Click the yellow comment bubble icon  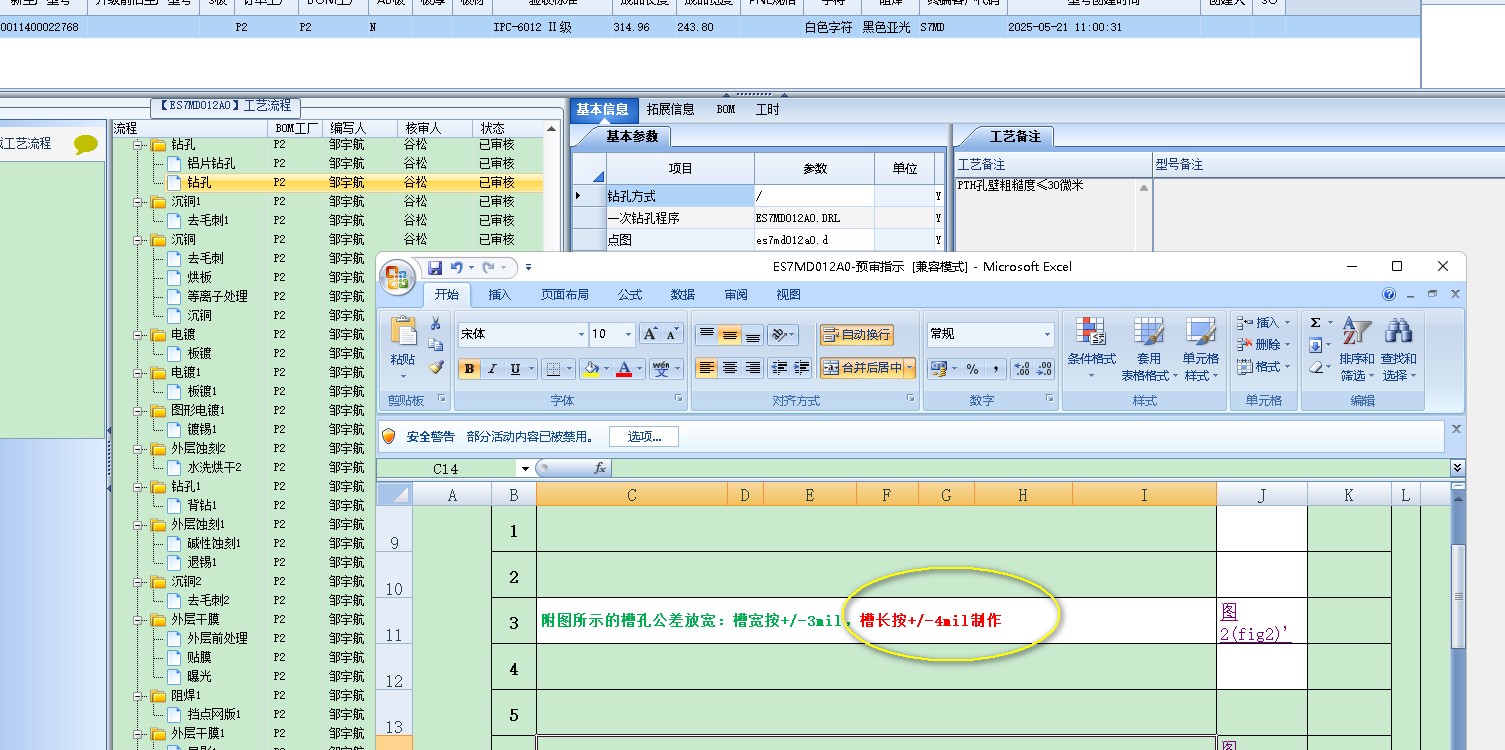[x=86, y=145]
